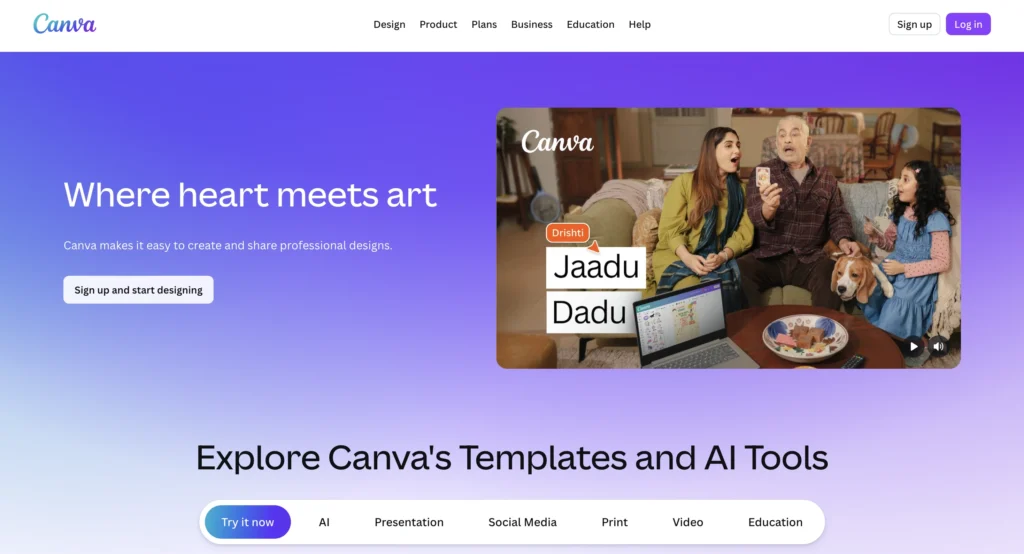
Task: Click the Canva logo in header
Action: coord(65,24)
